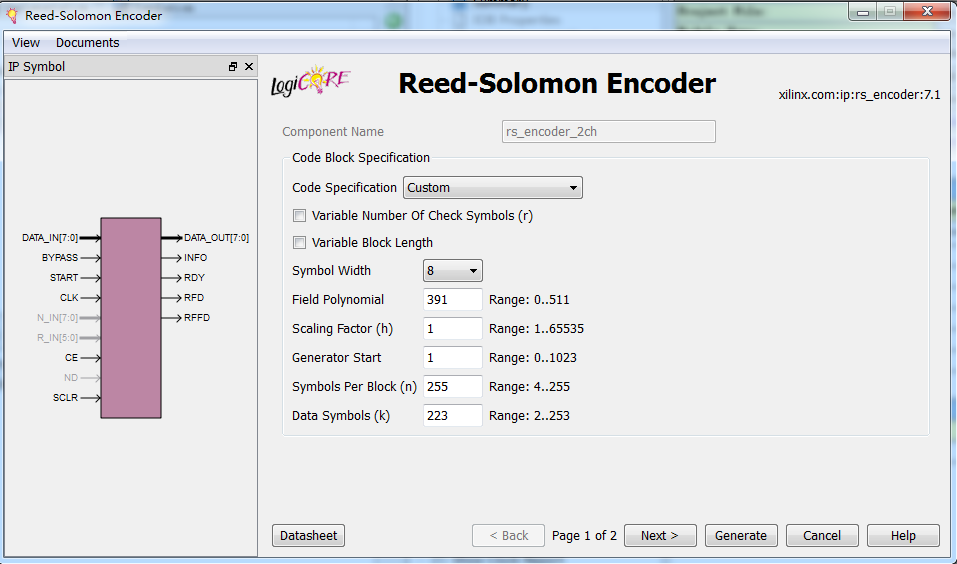957x564 pixels.
Task: Click the Generator Start input
Action: coord(452,358)
